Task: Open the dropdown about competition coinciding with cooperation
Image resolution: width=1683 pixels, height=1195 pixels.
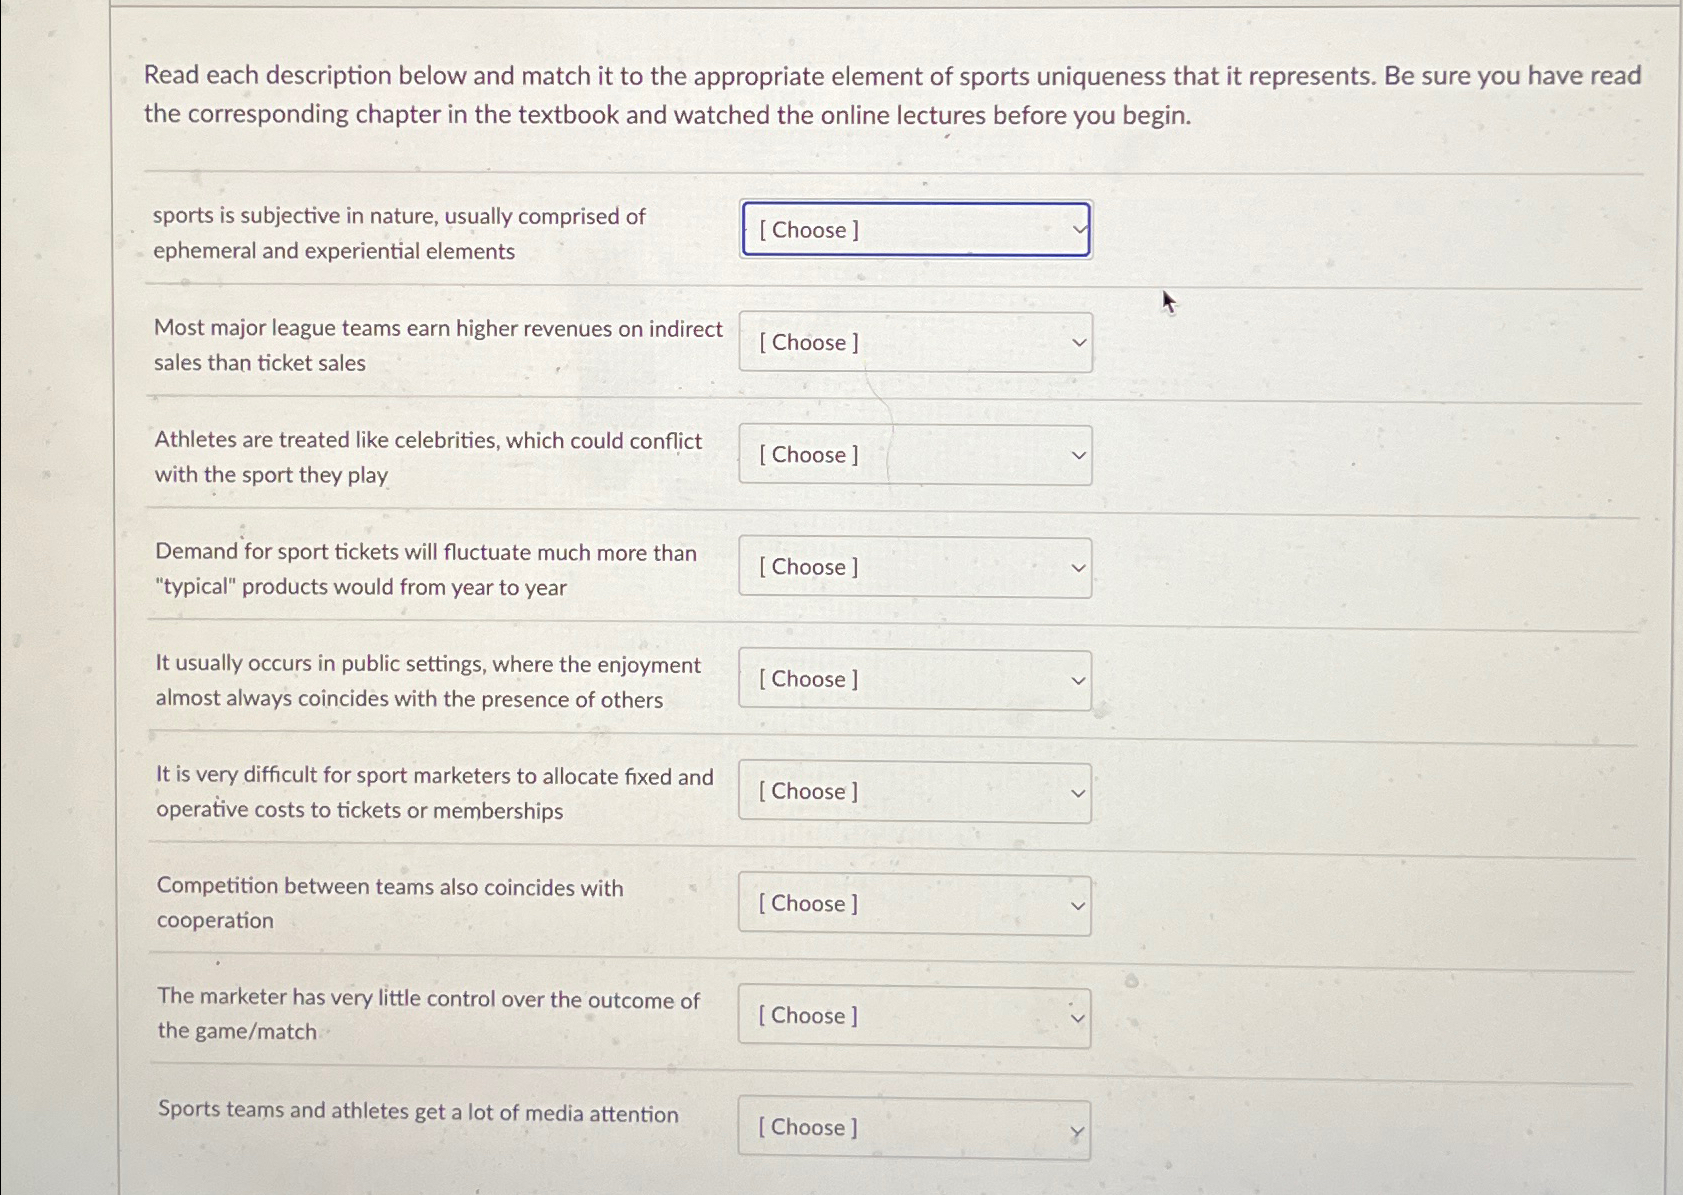Action: [x=914, y=903]
